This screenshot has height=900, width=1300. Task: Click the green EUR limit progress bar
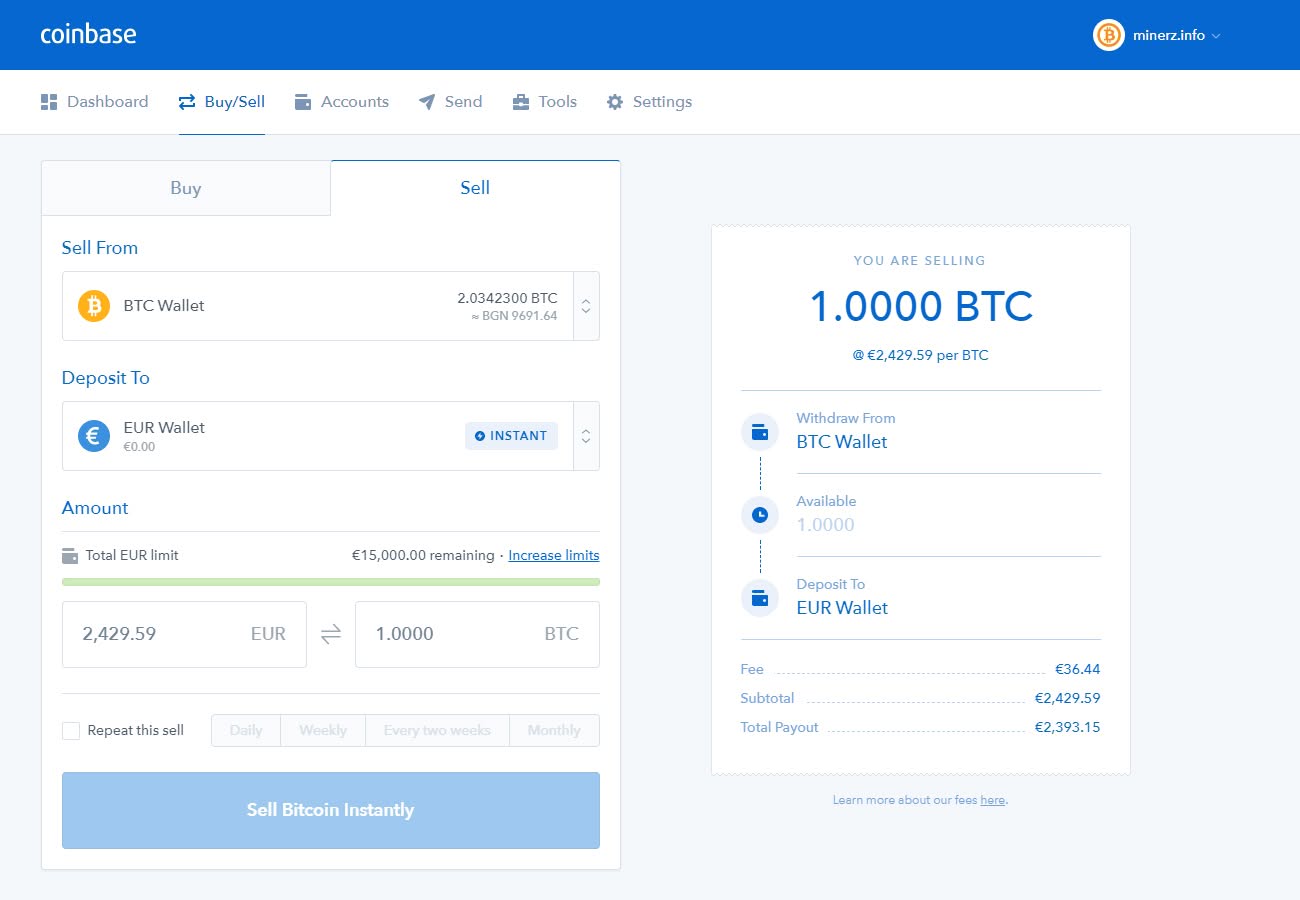coord(331,581)
